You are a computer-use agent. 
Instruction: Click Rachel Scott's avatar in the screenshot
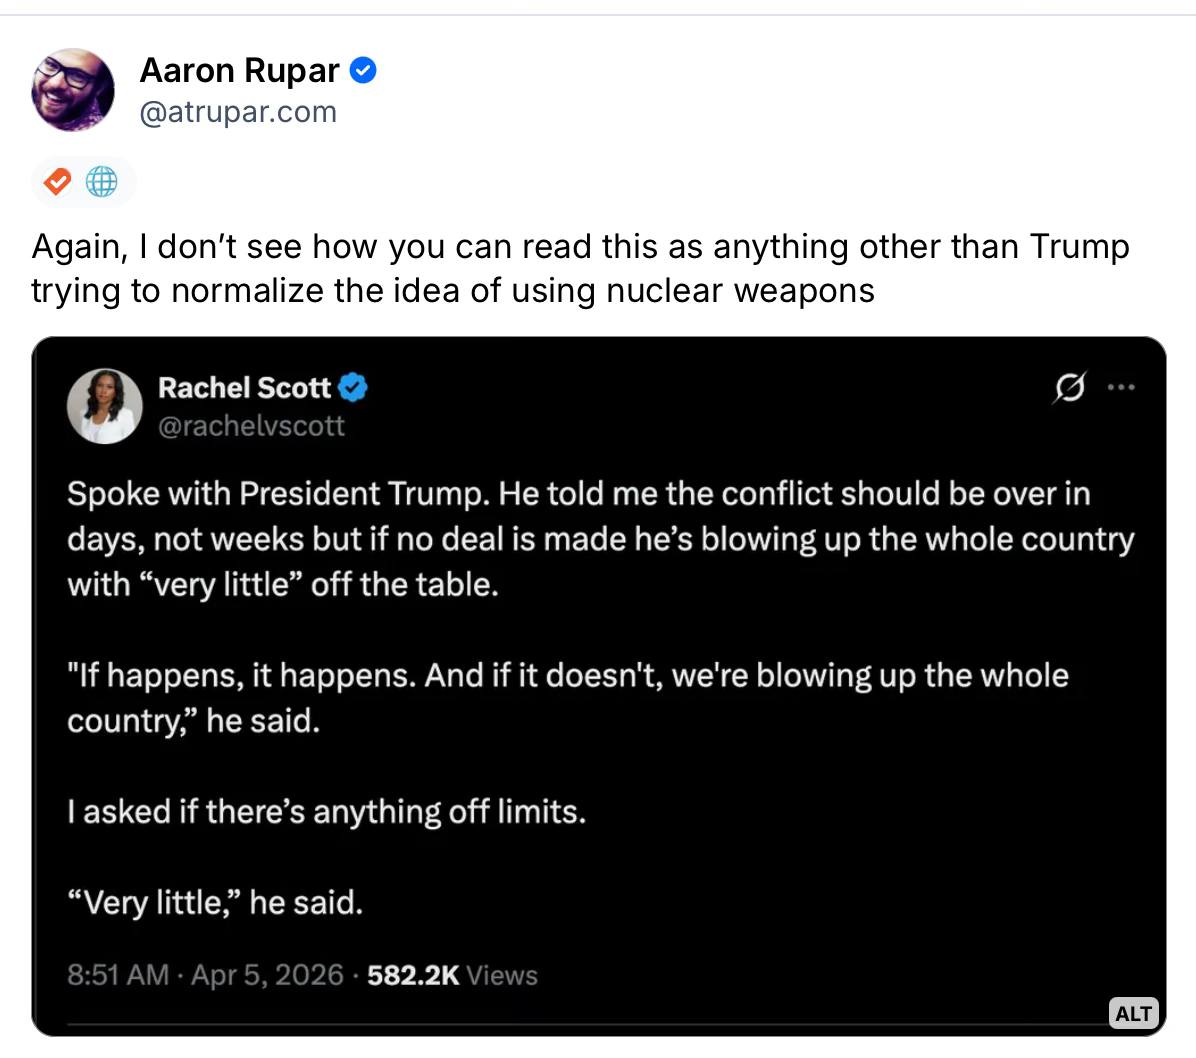(104, 406)
